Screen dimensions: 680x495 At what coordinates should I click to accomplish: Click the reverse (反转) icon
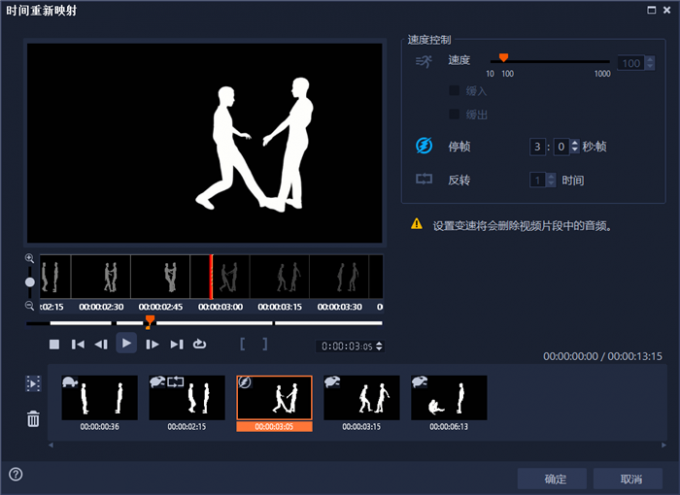coord(424,180)
